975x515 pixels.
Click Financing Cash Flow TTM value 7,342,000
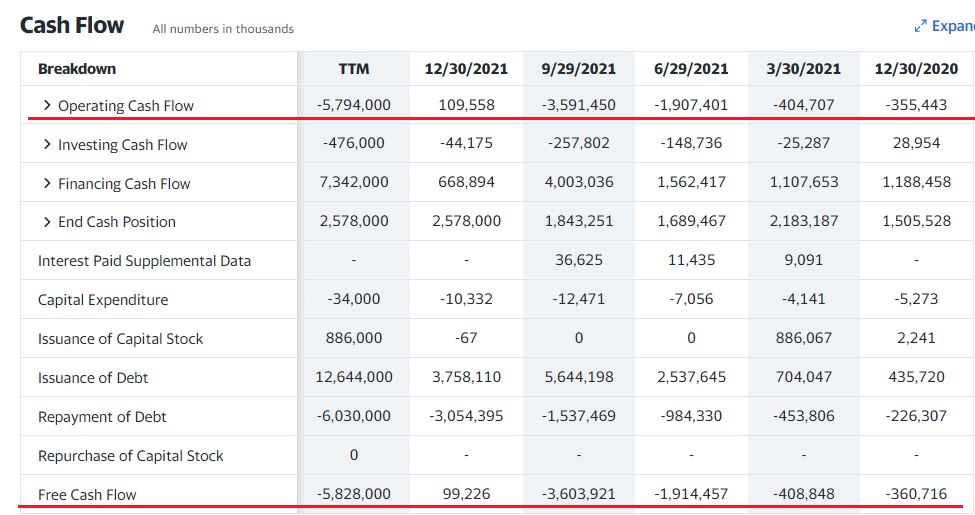click(354, 182)
